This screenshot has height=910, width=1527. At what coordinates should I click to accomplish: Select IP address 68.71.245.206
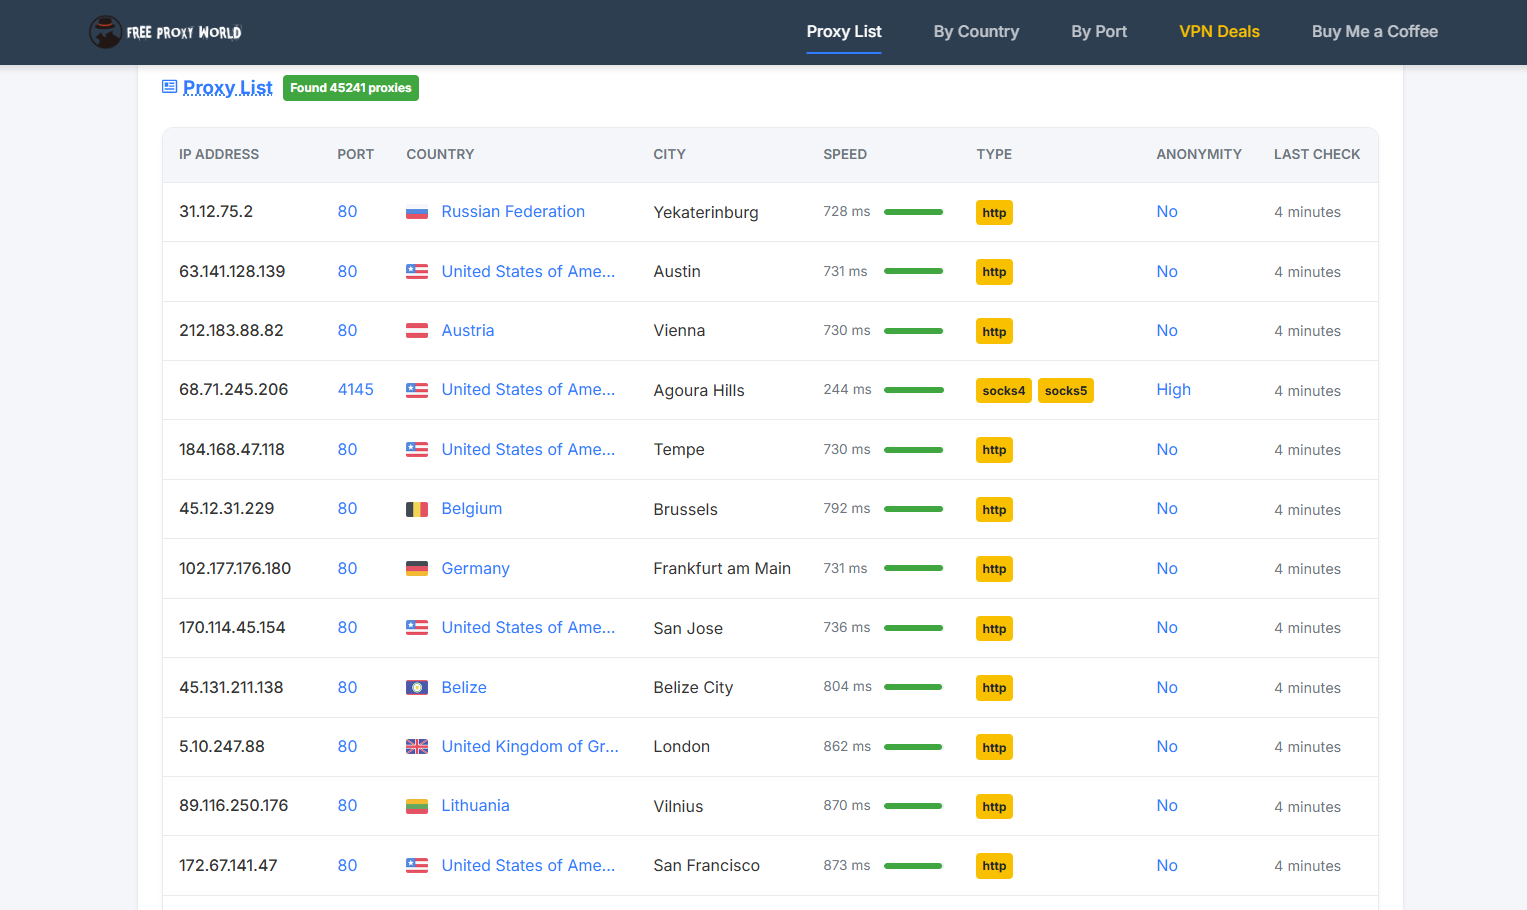(x=233, y=389)
